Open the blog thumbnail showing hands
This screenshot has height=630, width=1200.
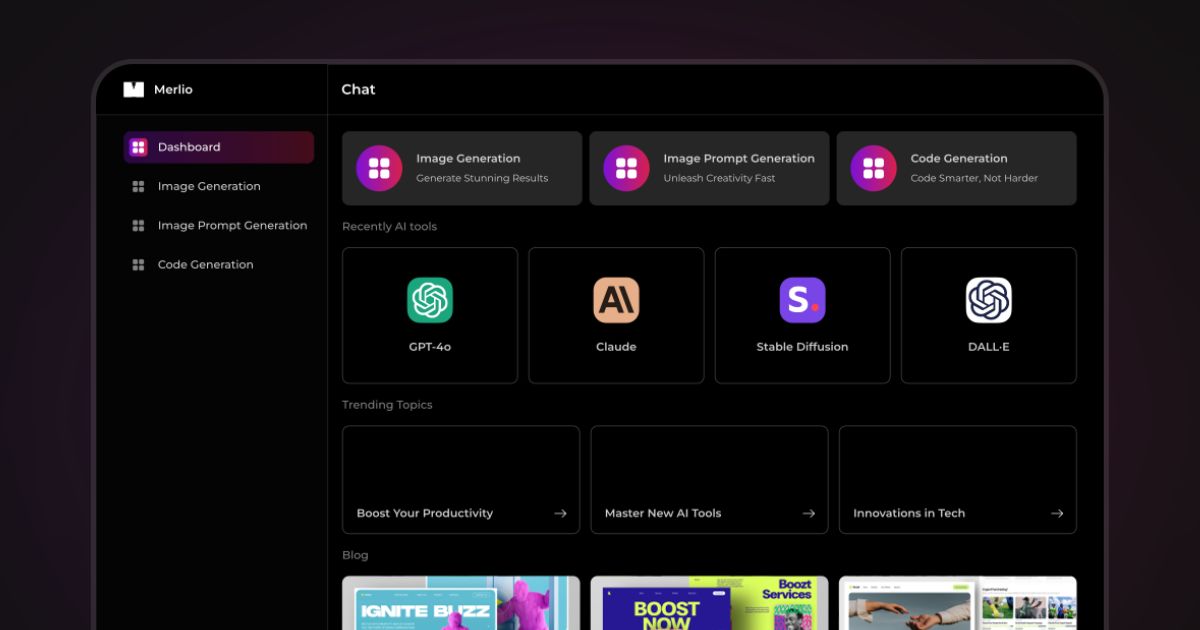point(958,603)
